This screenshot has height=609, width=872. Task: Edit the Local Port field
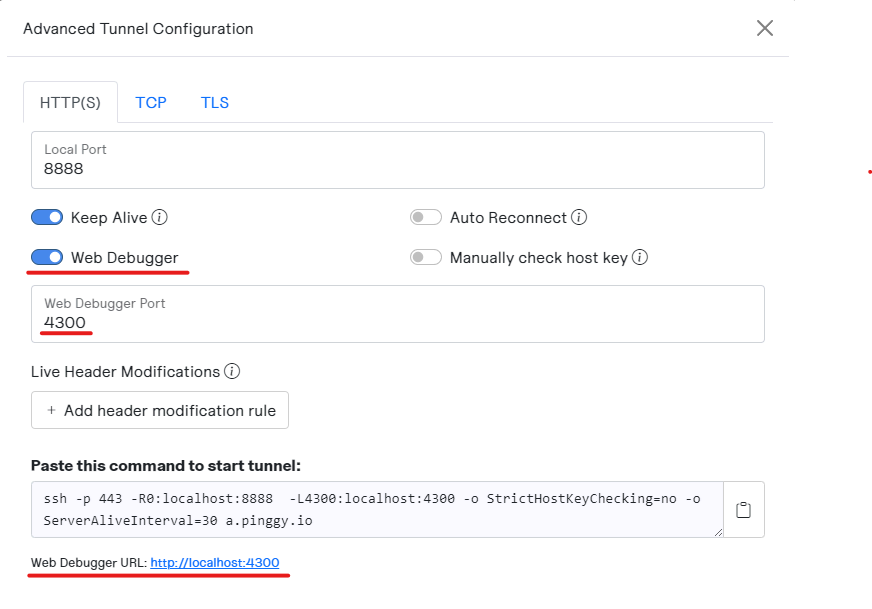(x=398, y=160)
